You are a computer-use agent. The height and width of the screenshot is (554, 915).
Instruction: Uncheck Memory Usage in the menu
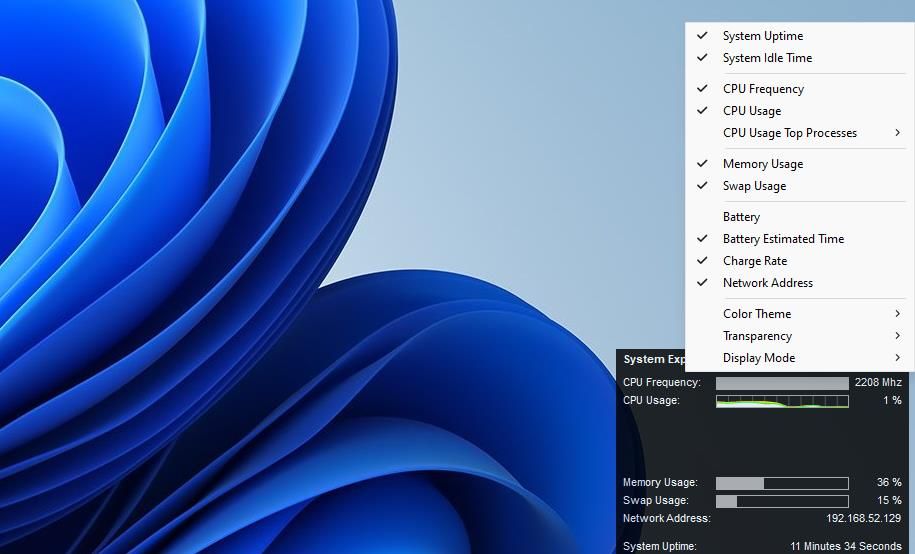point(762,164)
